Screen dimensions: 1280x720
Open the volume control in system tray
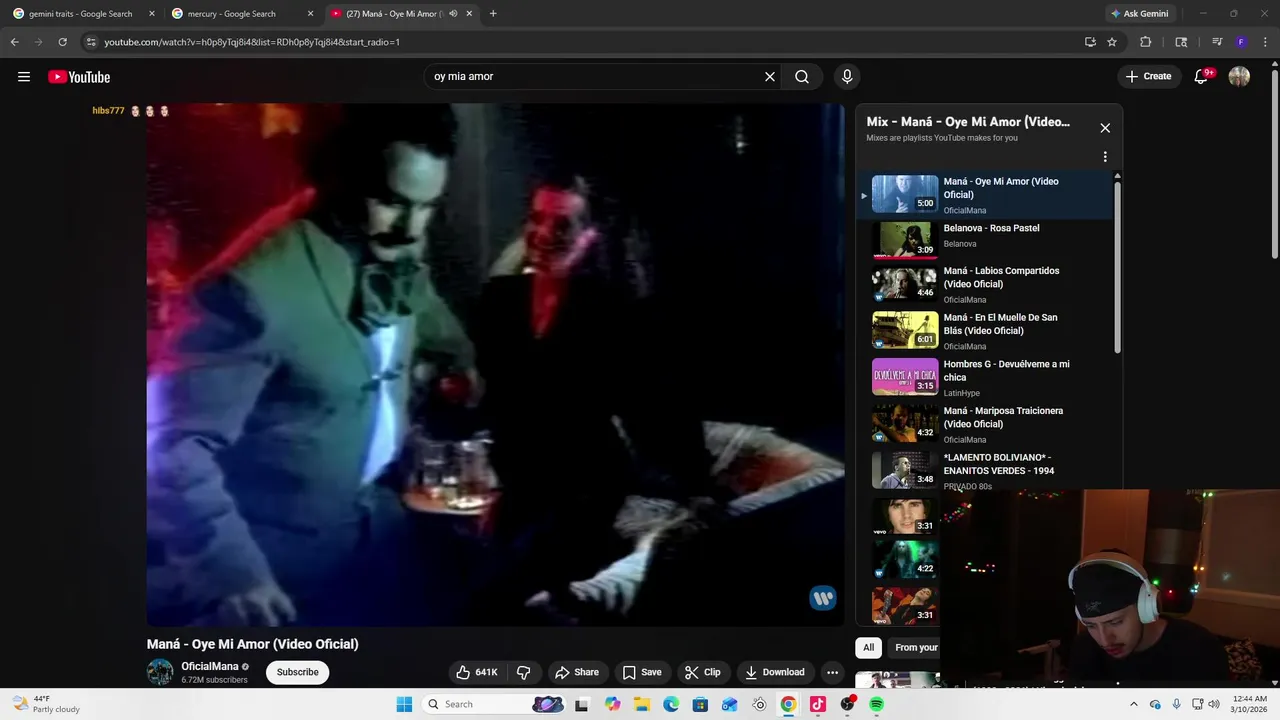click(x=1214, y=704)
